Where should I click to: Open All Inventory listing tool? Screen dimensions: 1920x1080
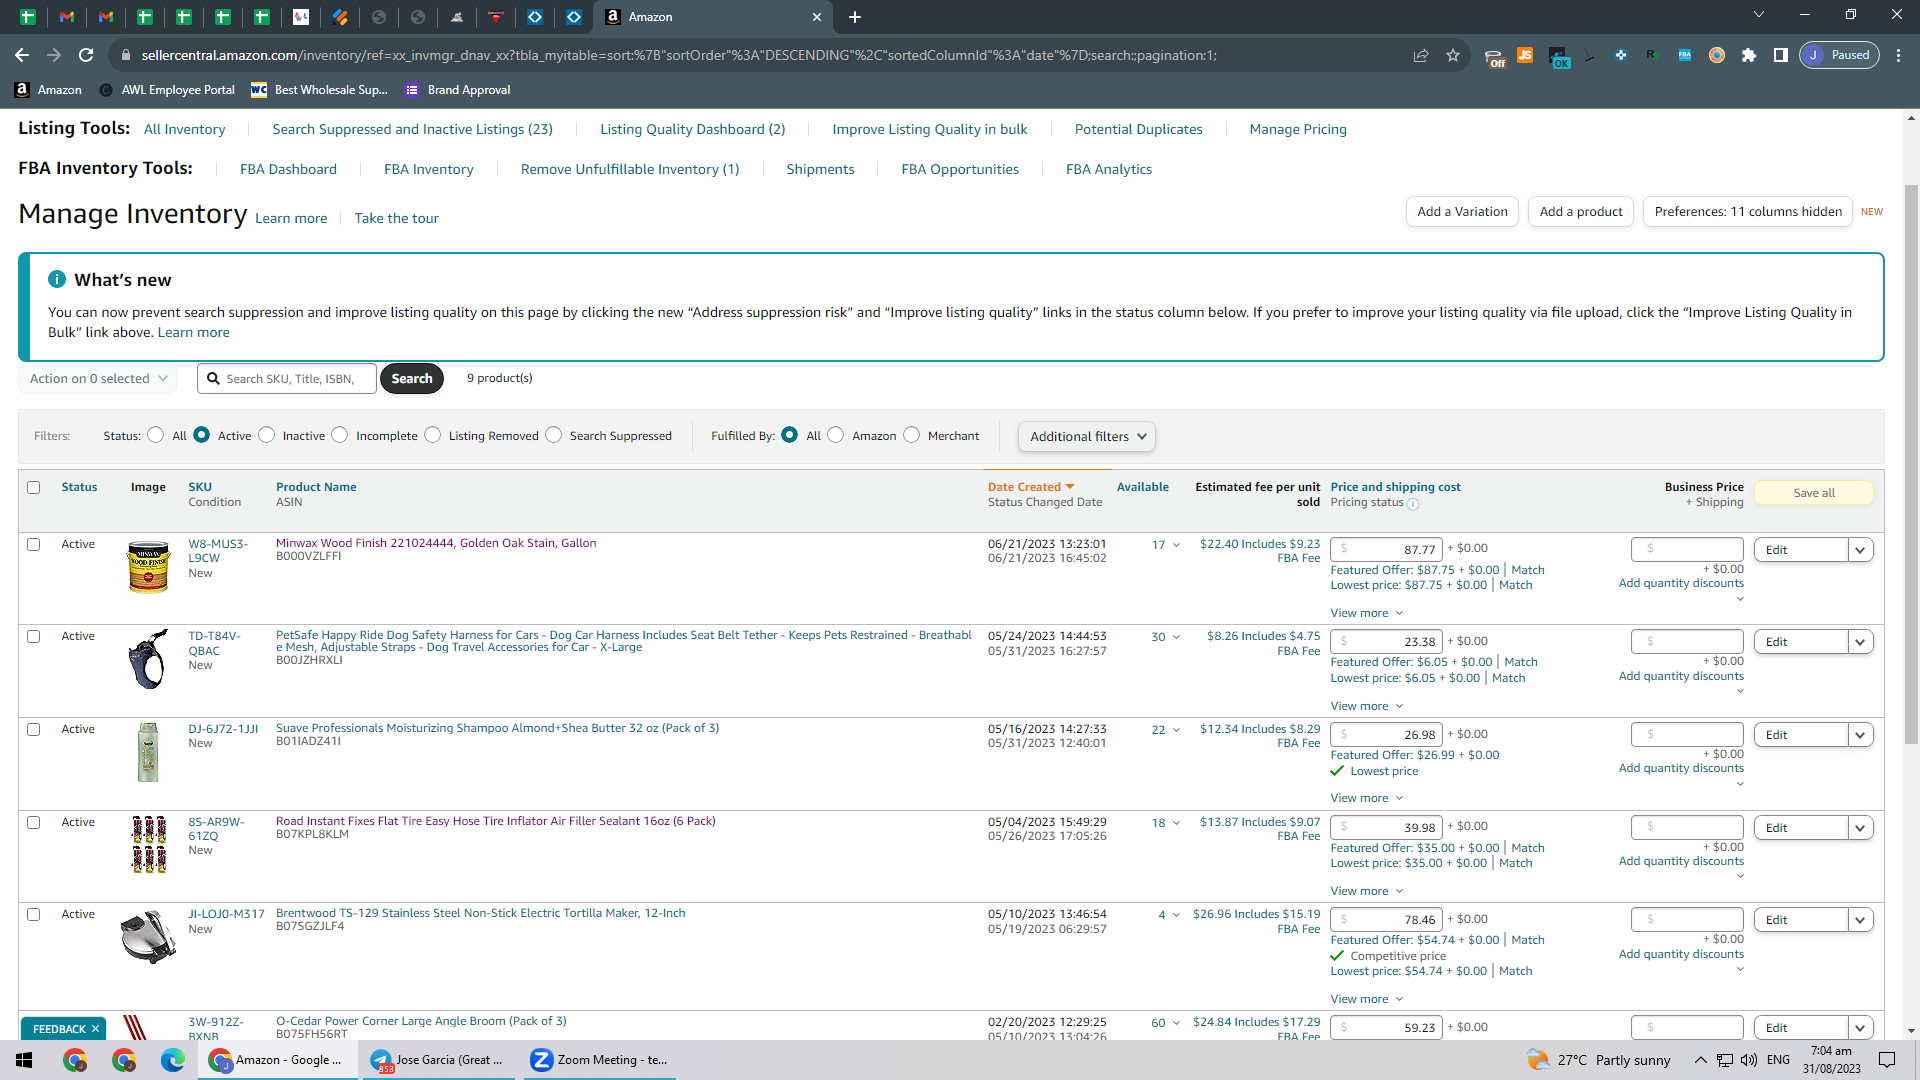point(185,130)
